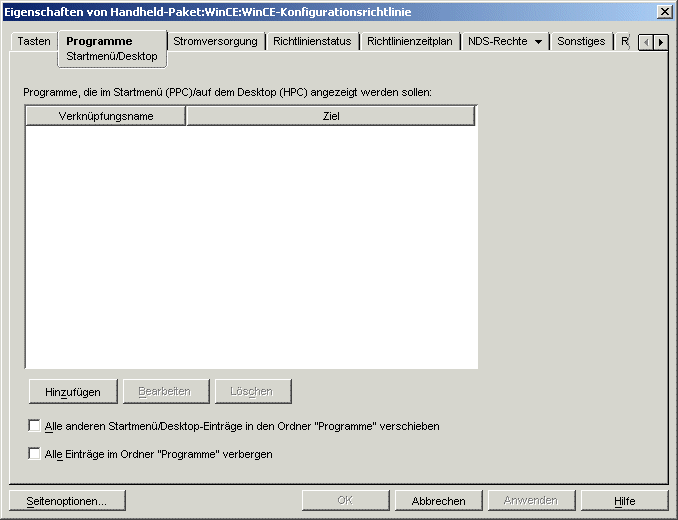
Task: Cancel with the Abbrechen button
Action: [x=438, y=501]
